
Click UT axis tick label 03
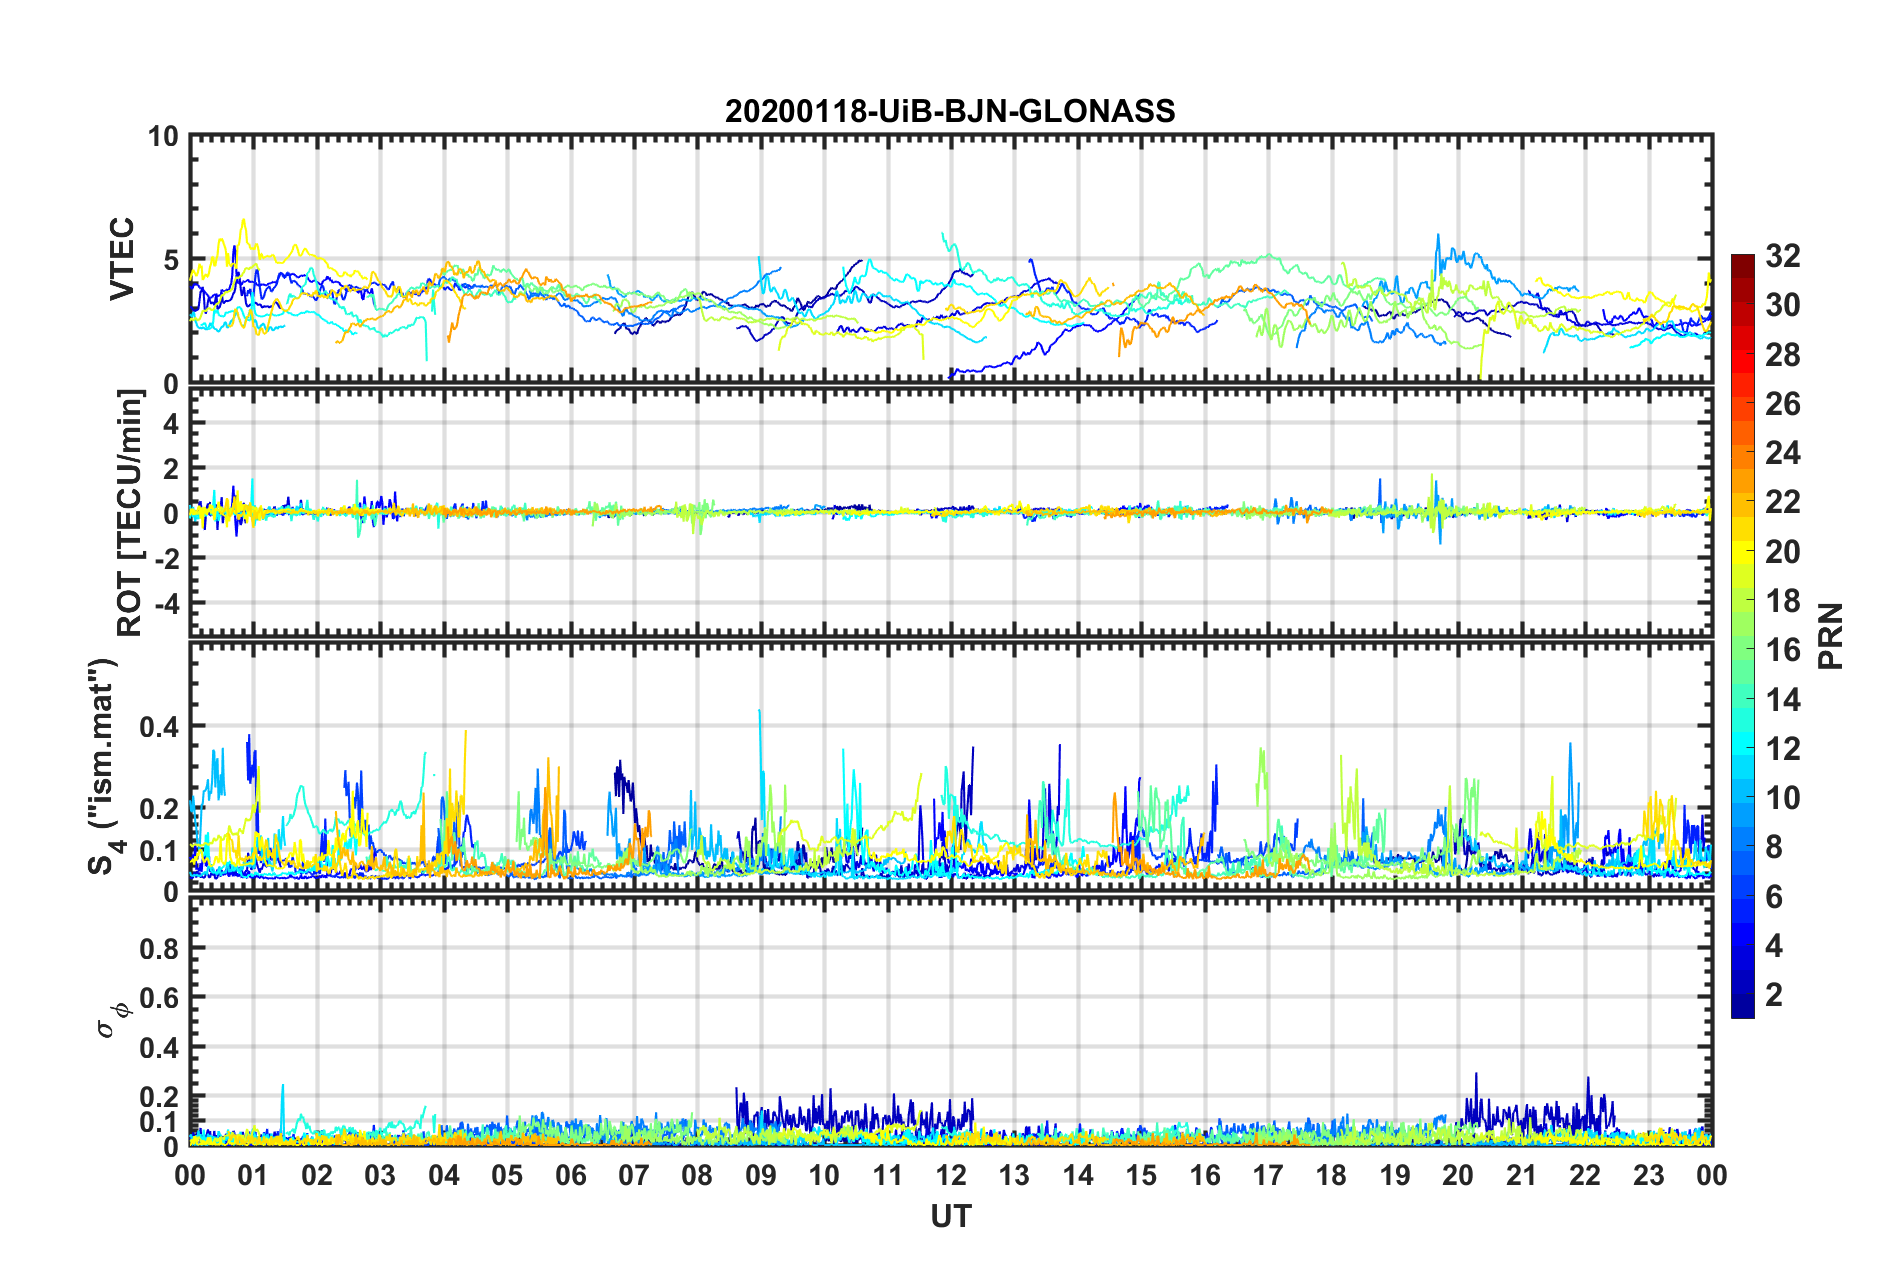(380, 1175)
